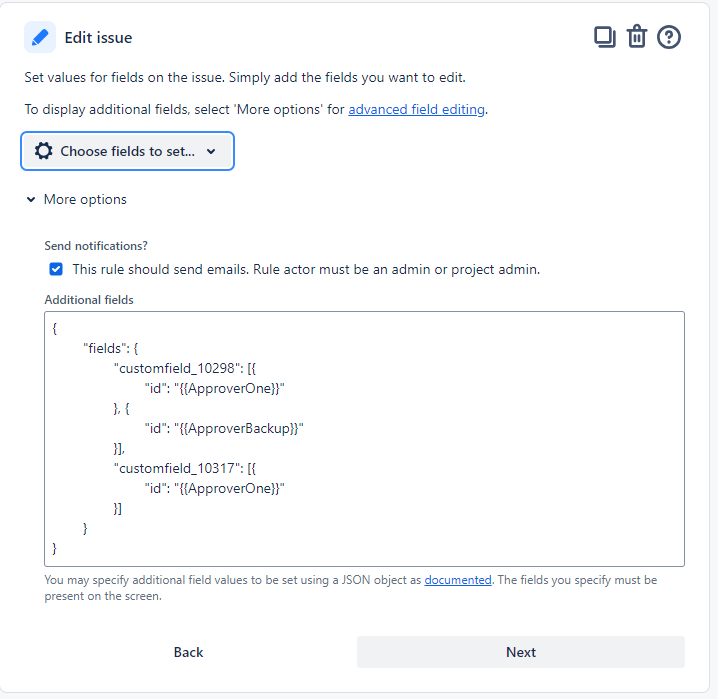This screenshot has width=718, height=699.
Task: Click the Edit issue heading text
Action: tap(98, 38)
